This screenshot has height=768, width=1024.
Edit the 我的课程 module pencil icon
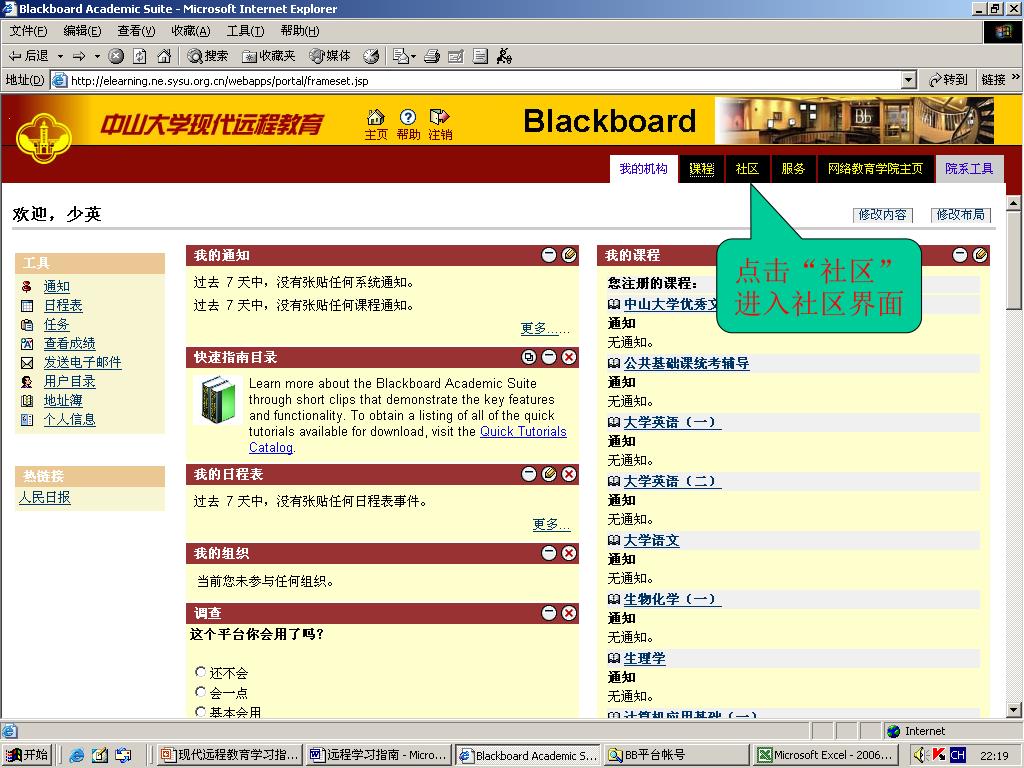(x=980, y=255)
